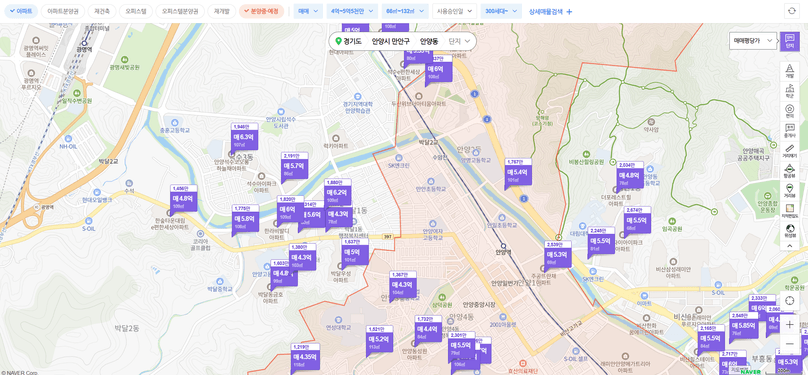Open the 거리뷰 street view icon
Screen dimensions: 808x375
point(789,191)
